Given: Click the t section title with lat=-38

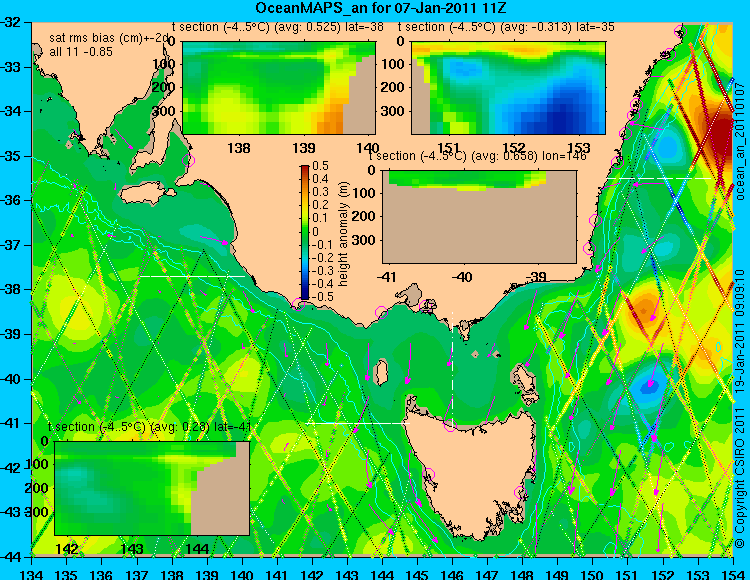Looking at the screenshot, I should pos(277,27).
